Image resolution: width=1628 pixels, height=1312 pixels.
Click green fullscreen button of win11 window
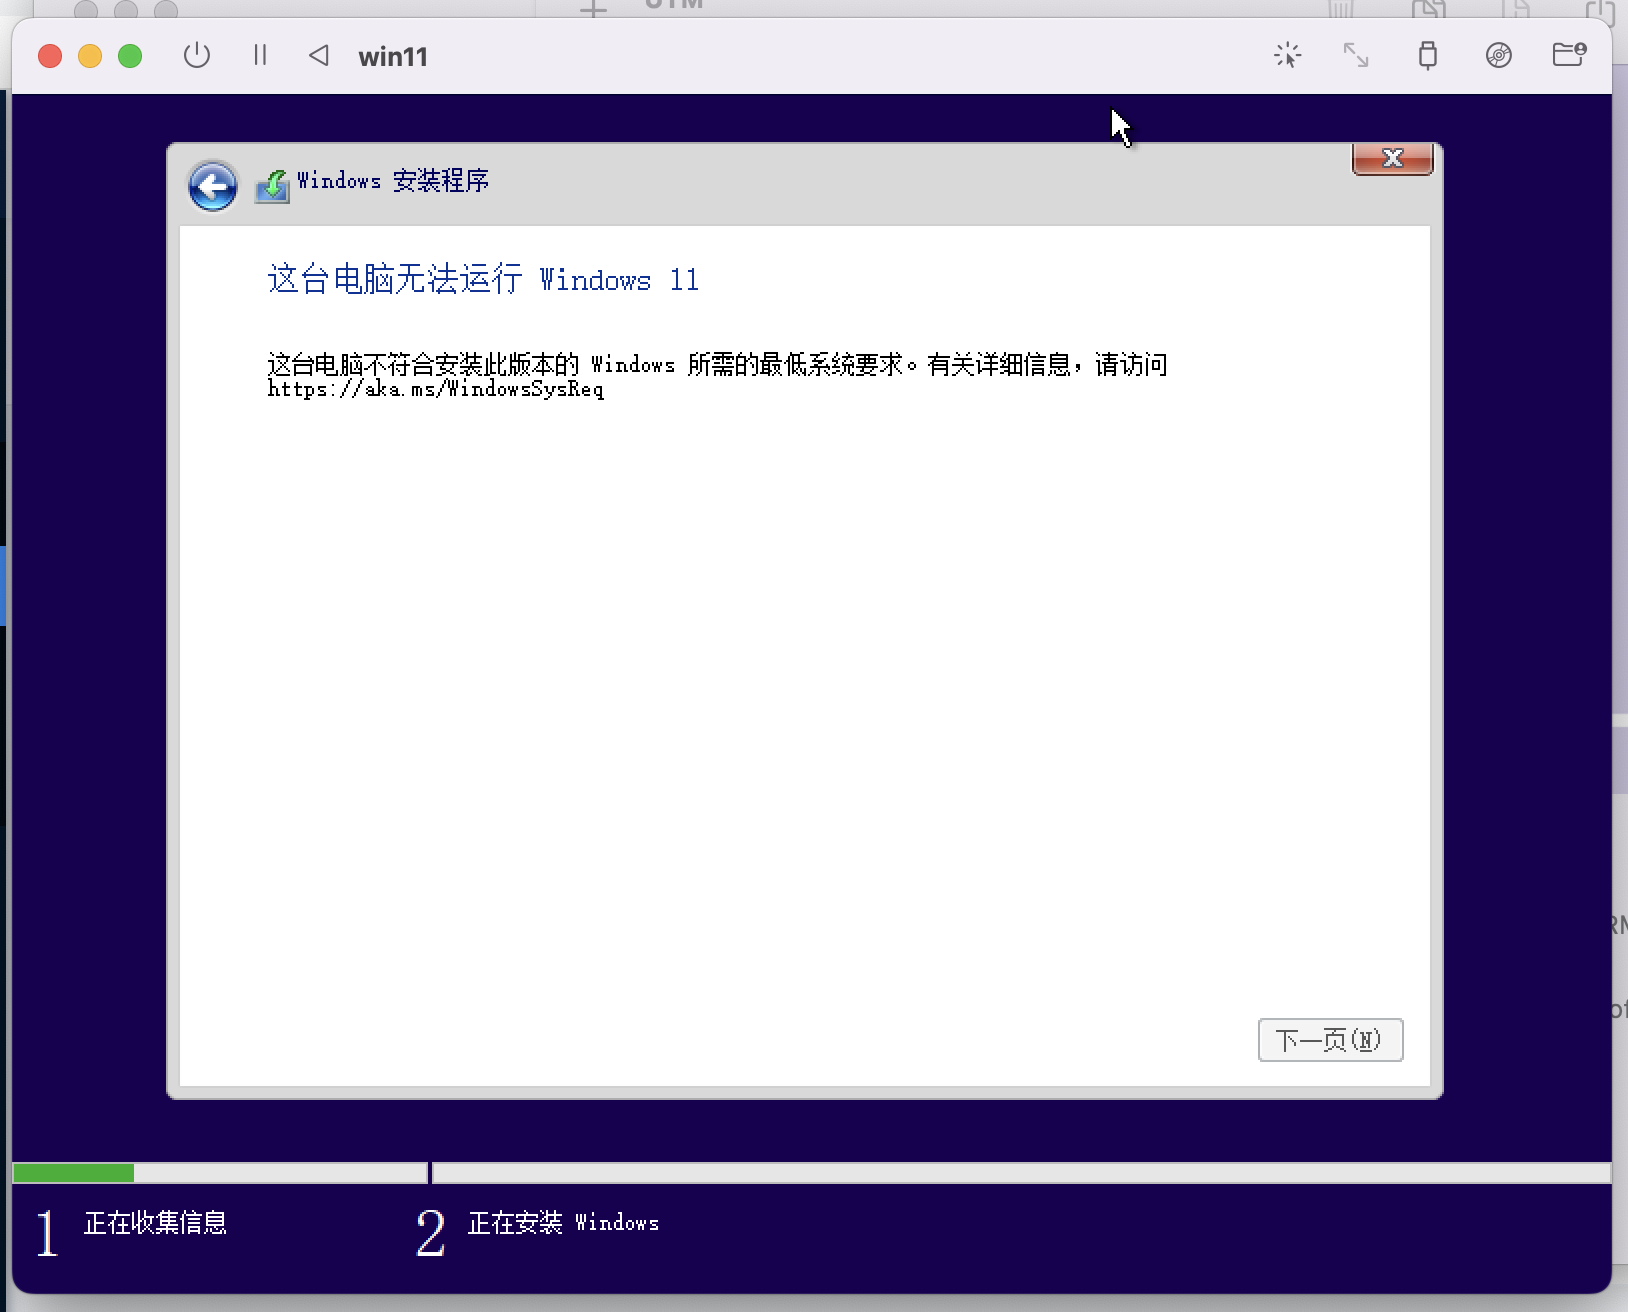130,56
